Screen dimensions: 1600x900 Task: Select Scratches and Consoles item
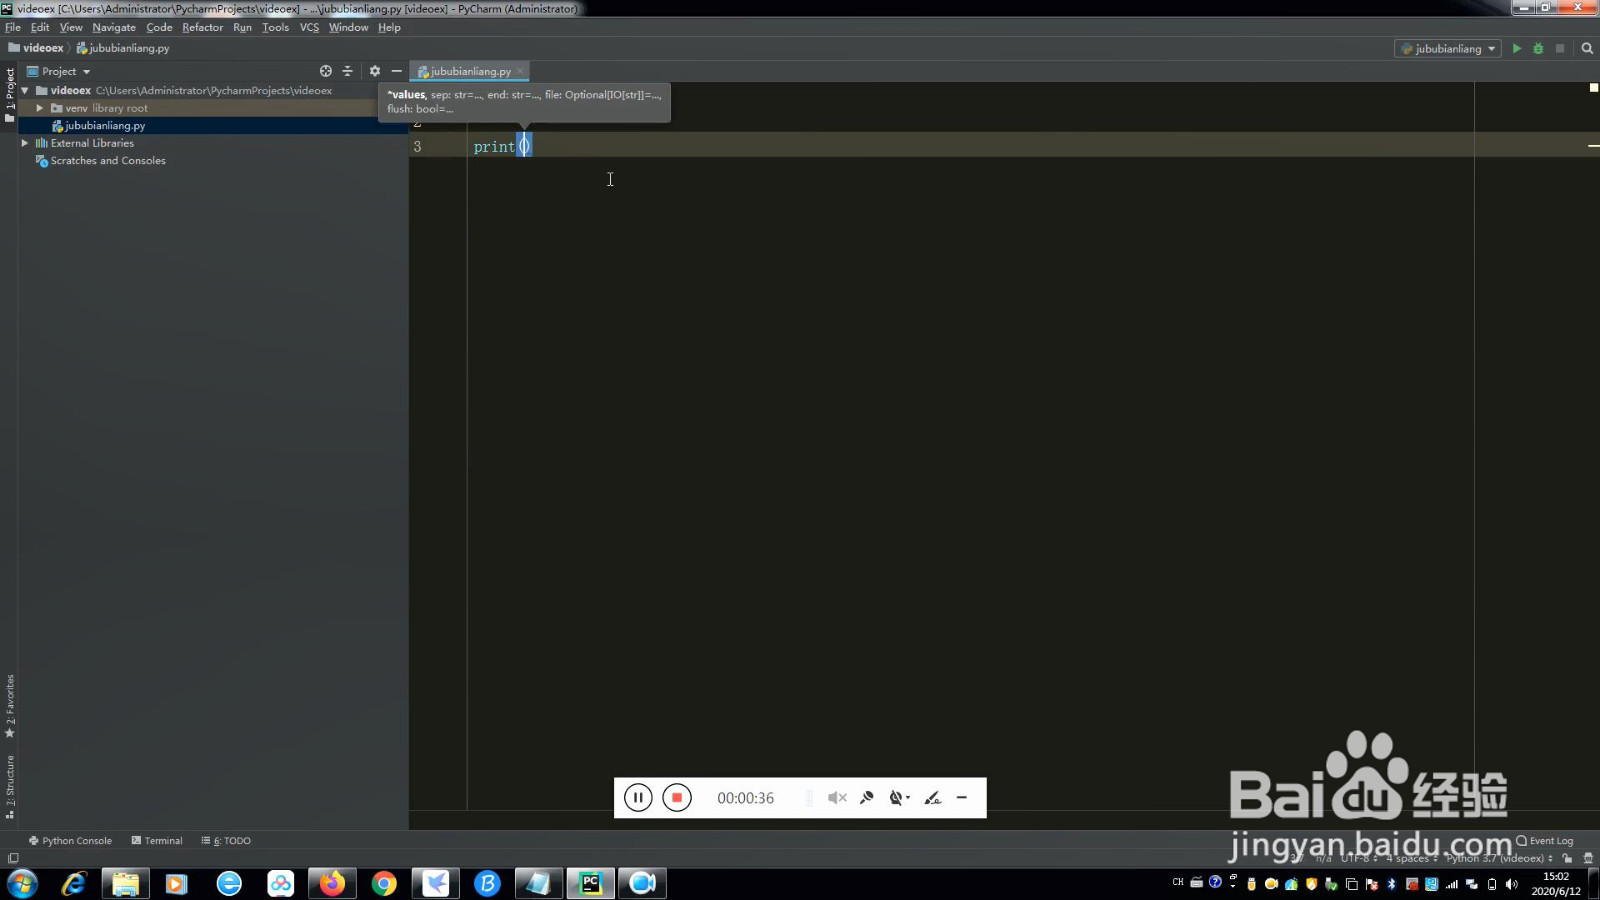[108, 161]
